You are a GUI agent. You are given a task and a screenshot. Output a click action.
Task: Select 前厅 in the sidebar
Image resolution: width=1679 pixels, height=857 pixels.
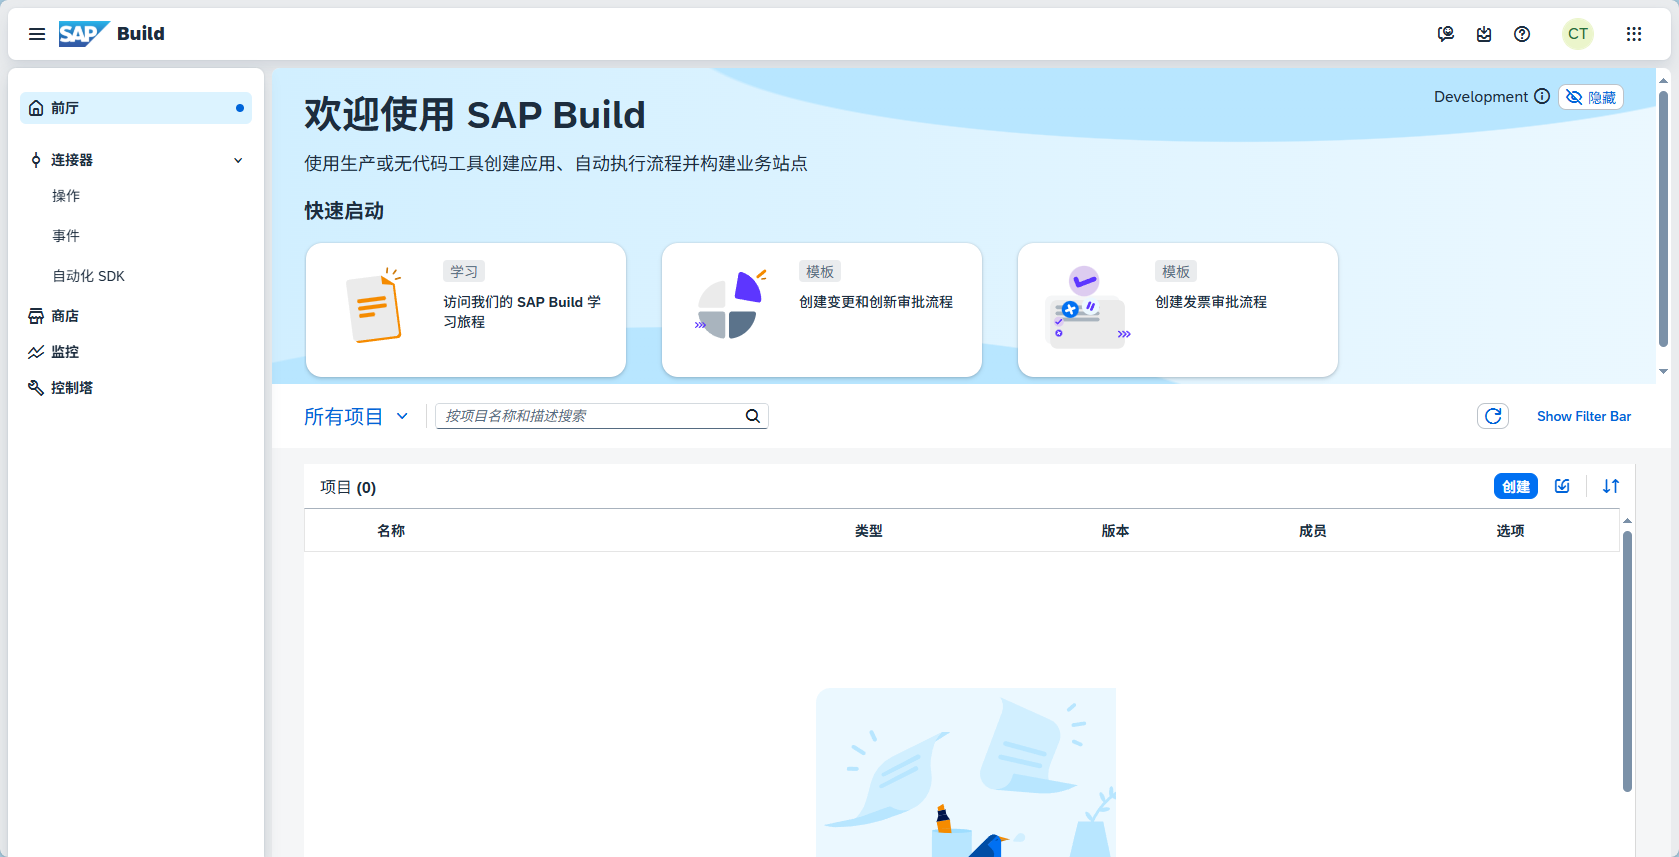[136, 108]
